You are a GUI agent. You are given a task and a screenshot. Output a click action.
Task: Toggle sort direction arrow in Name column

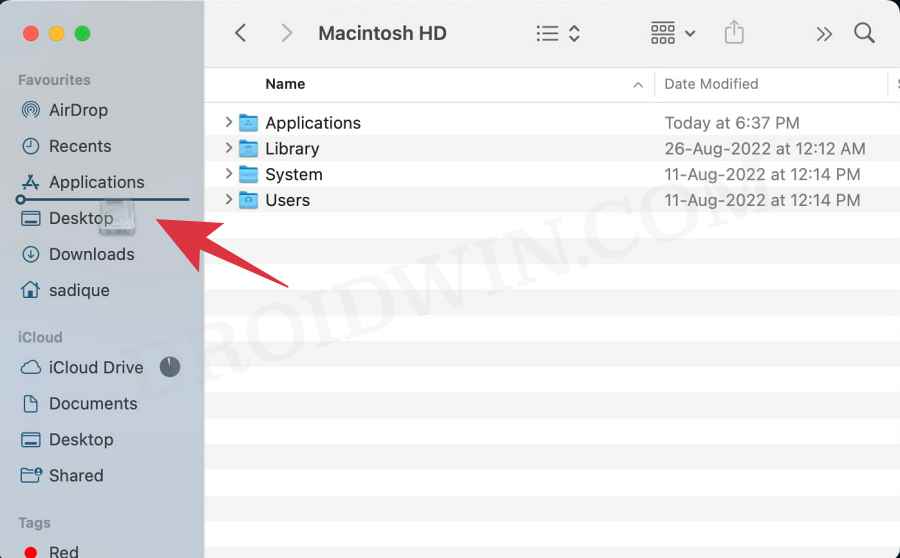point(638,85)
